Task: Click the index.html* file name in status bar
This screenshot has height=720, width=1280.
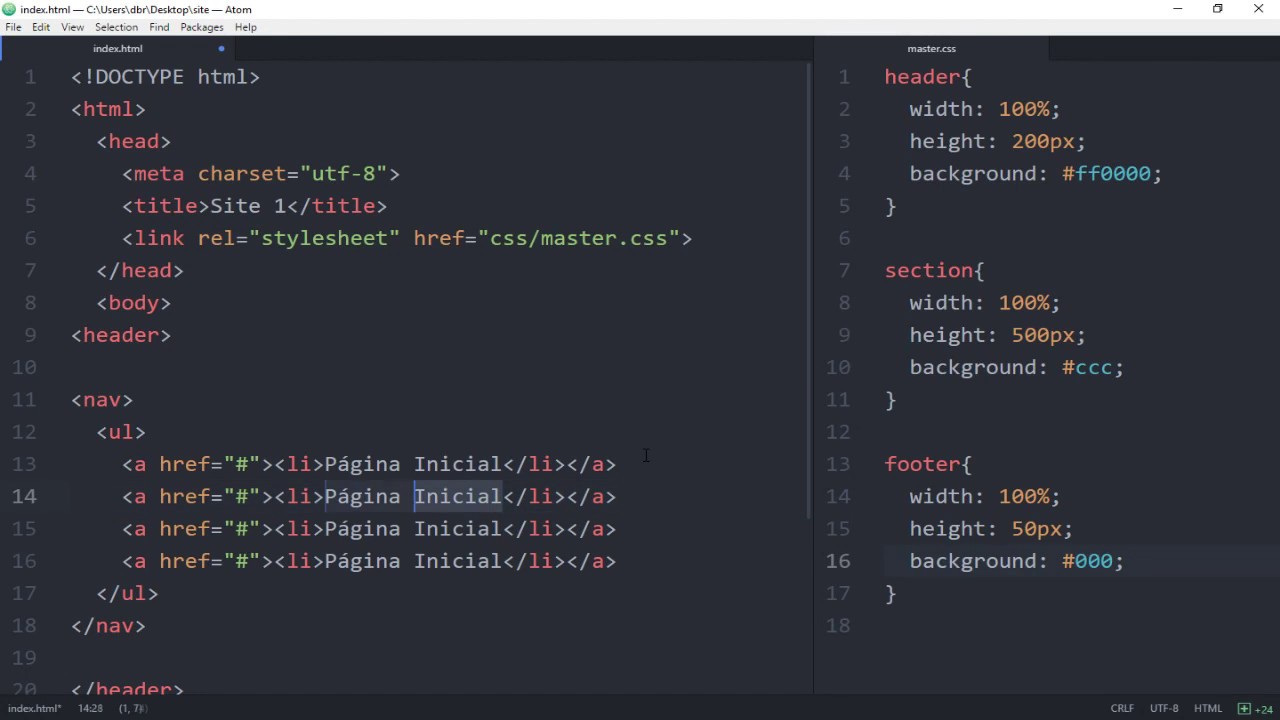Action: [34, 708]
